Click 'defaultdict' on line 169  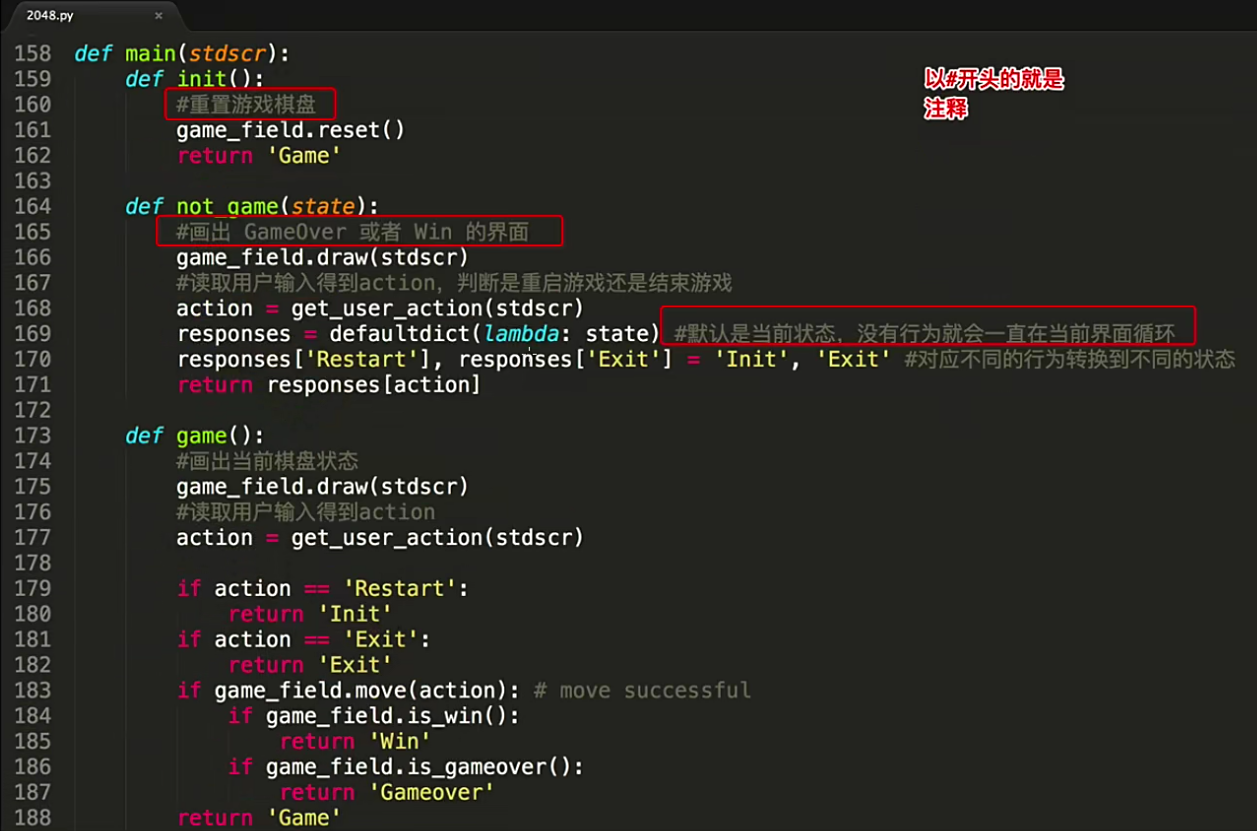399,334
